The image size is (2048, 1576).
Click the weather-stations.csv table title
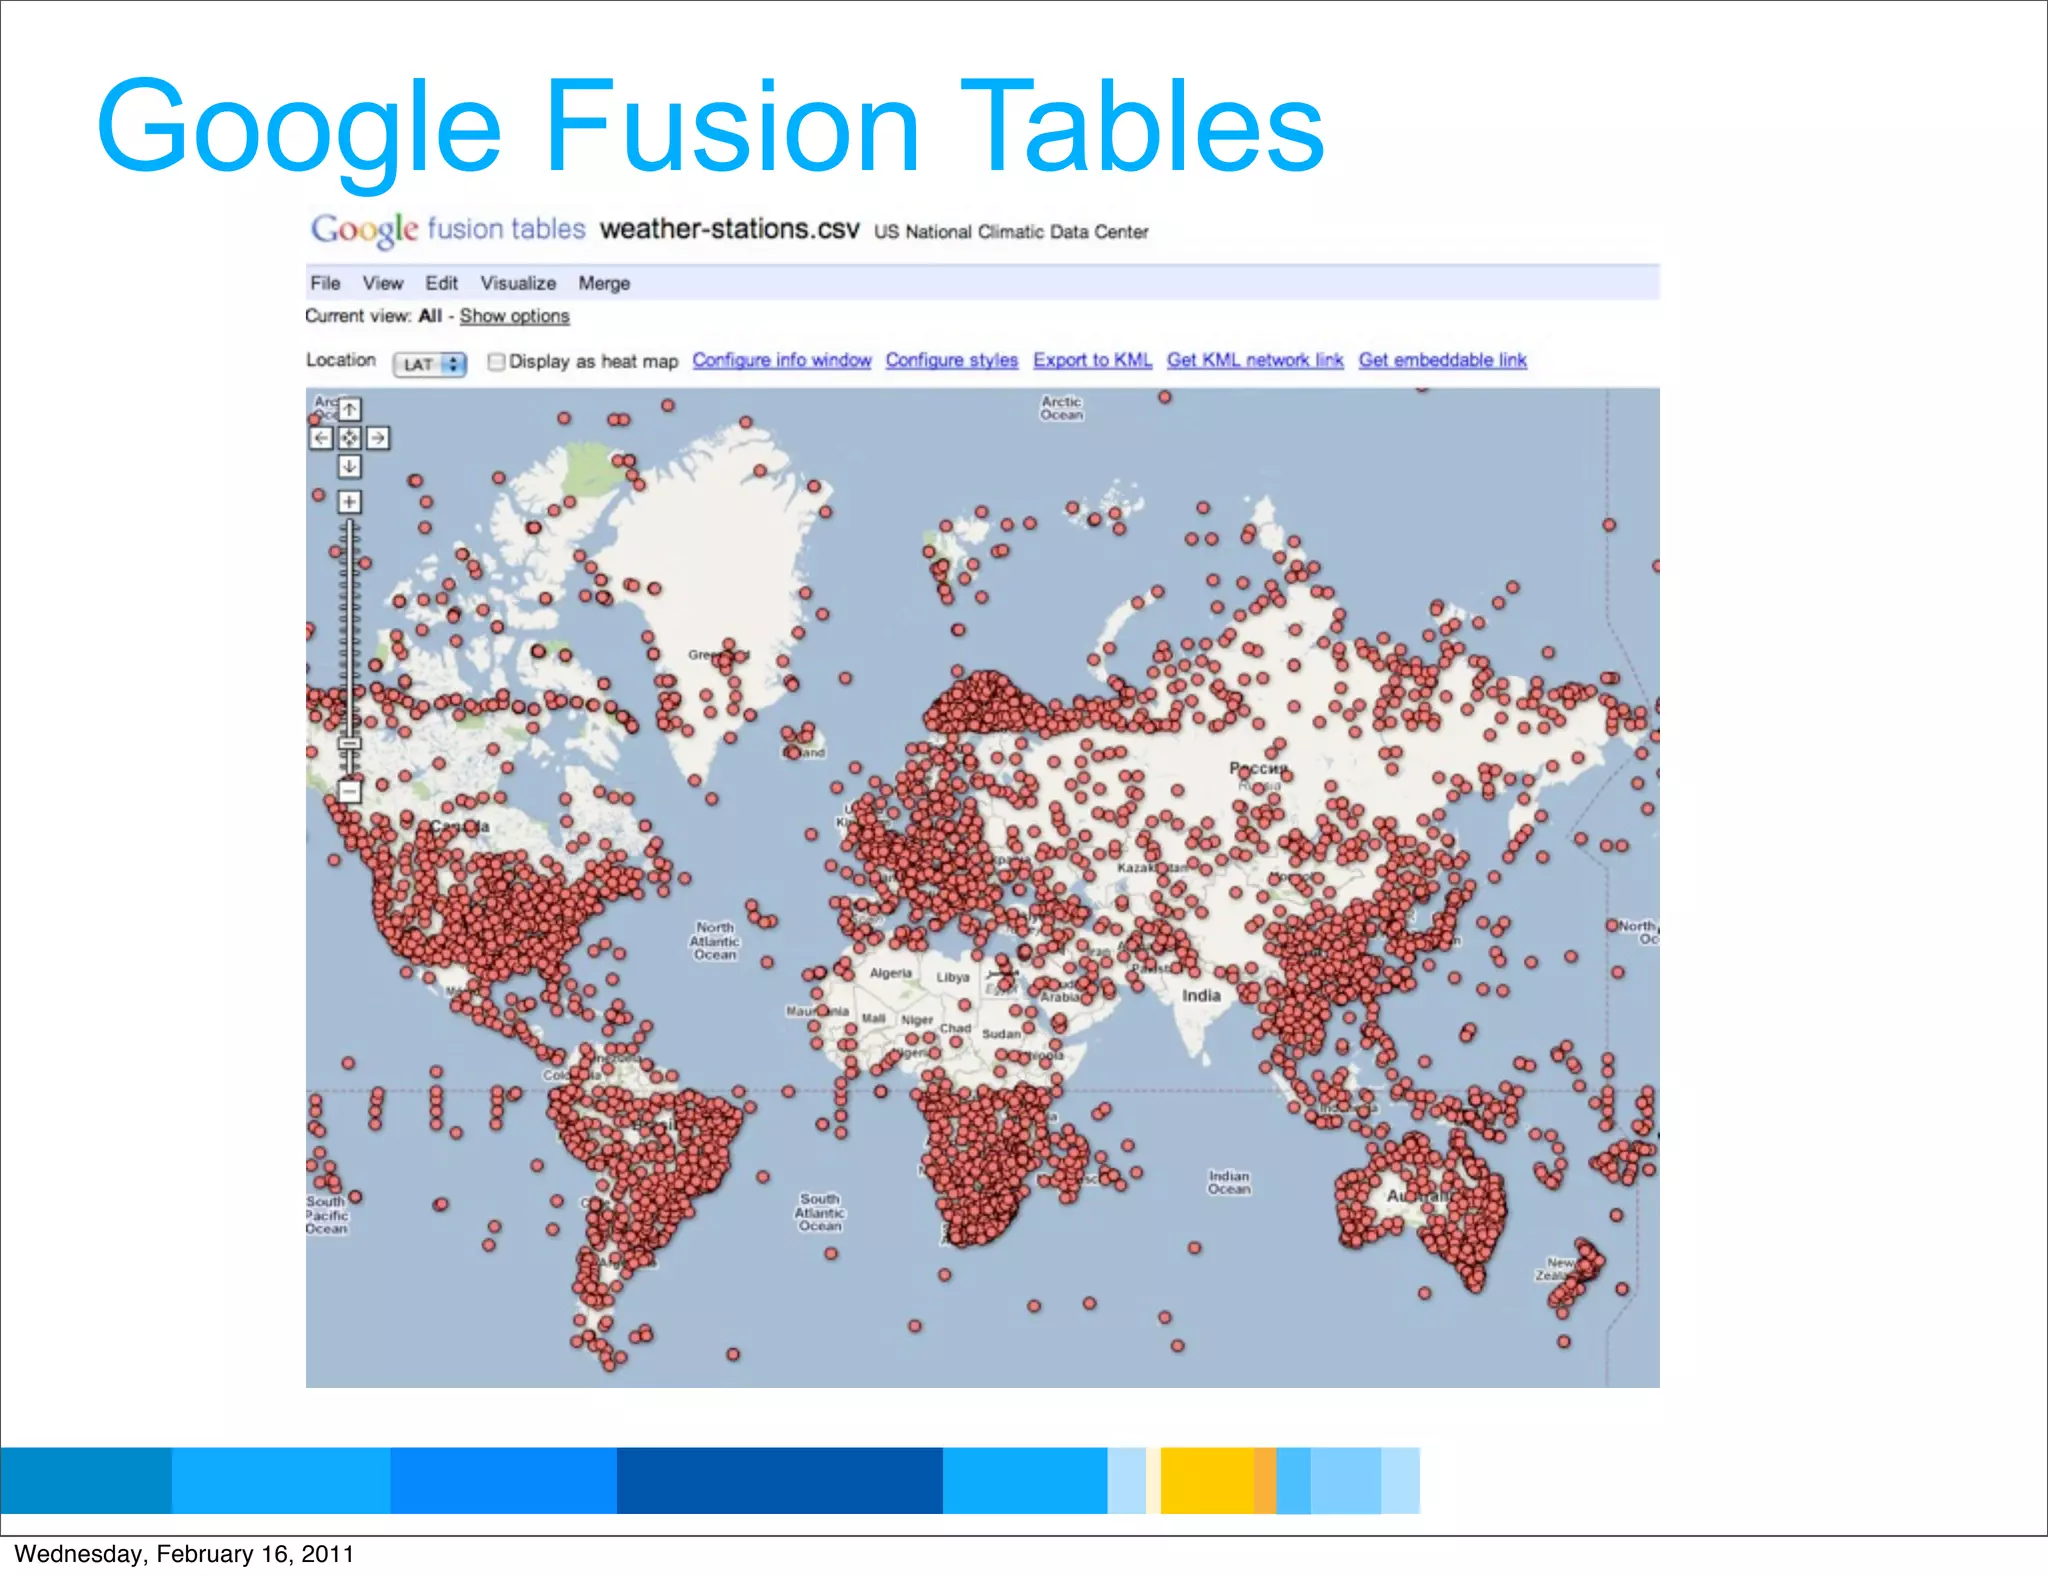pyautogui.click(x=730, y=229)
